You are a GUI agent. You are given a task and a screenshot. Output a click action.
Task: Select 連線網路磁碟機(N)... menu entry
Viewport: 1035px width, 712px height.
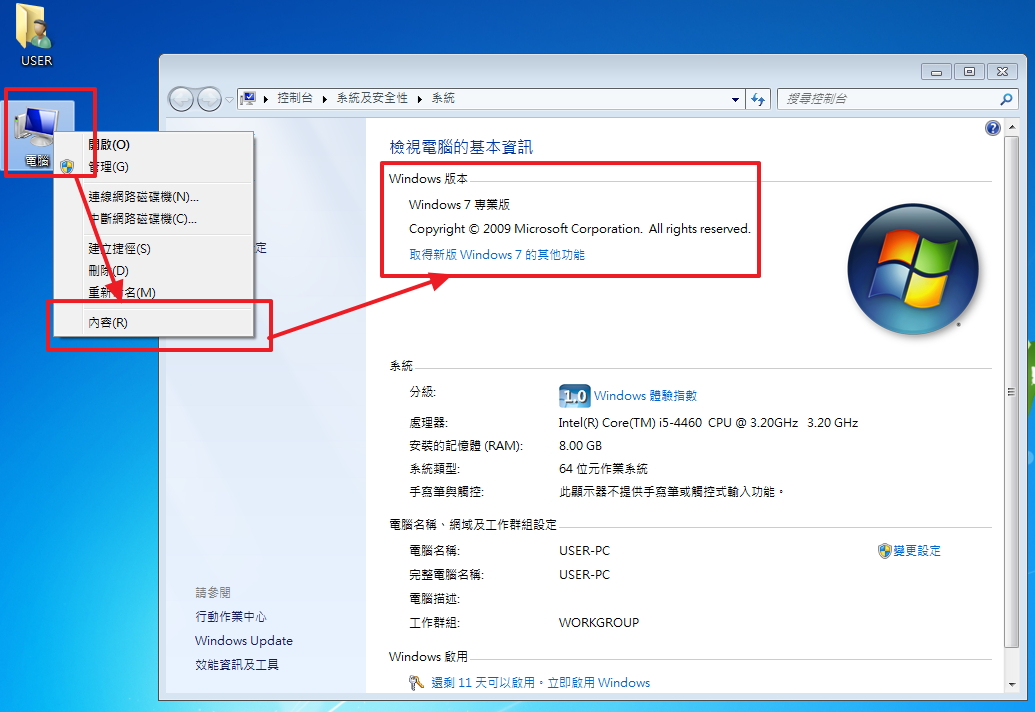click(x=153, y=197)
